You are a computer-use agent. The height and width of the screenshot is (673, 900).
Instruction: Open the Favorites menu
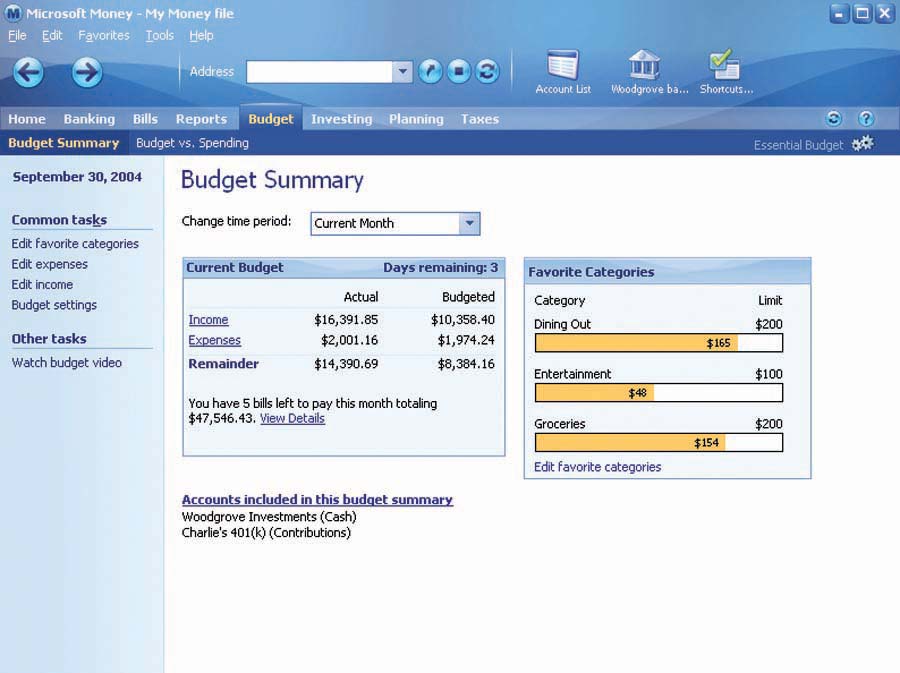click(x=104, y=36)
